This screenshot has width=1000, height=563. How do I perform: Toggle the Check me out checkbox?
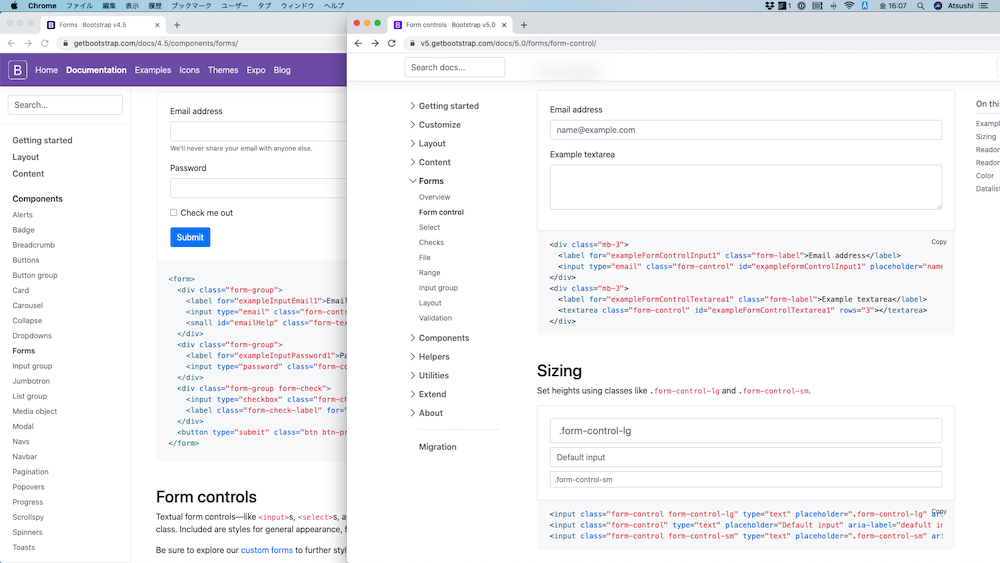pyautogui.click(x=173, y=212)
